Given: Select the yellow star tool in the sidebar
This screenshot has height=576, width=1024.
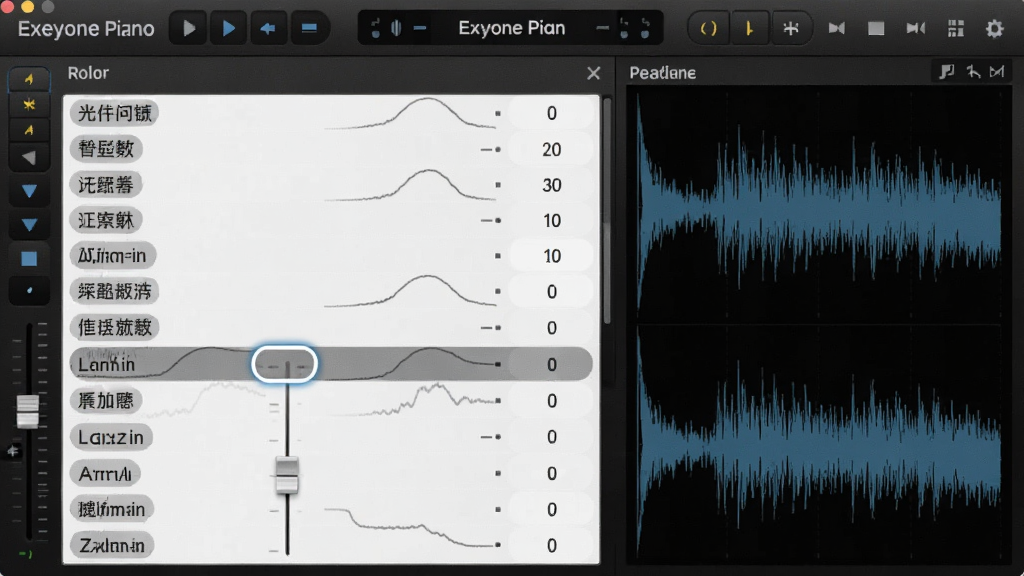Looking at the screenshot, I should point(29,104).
